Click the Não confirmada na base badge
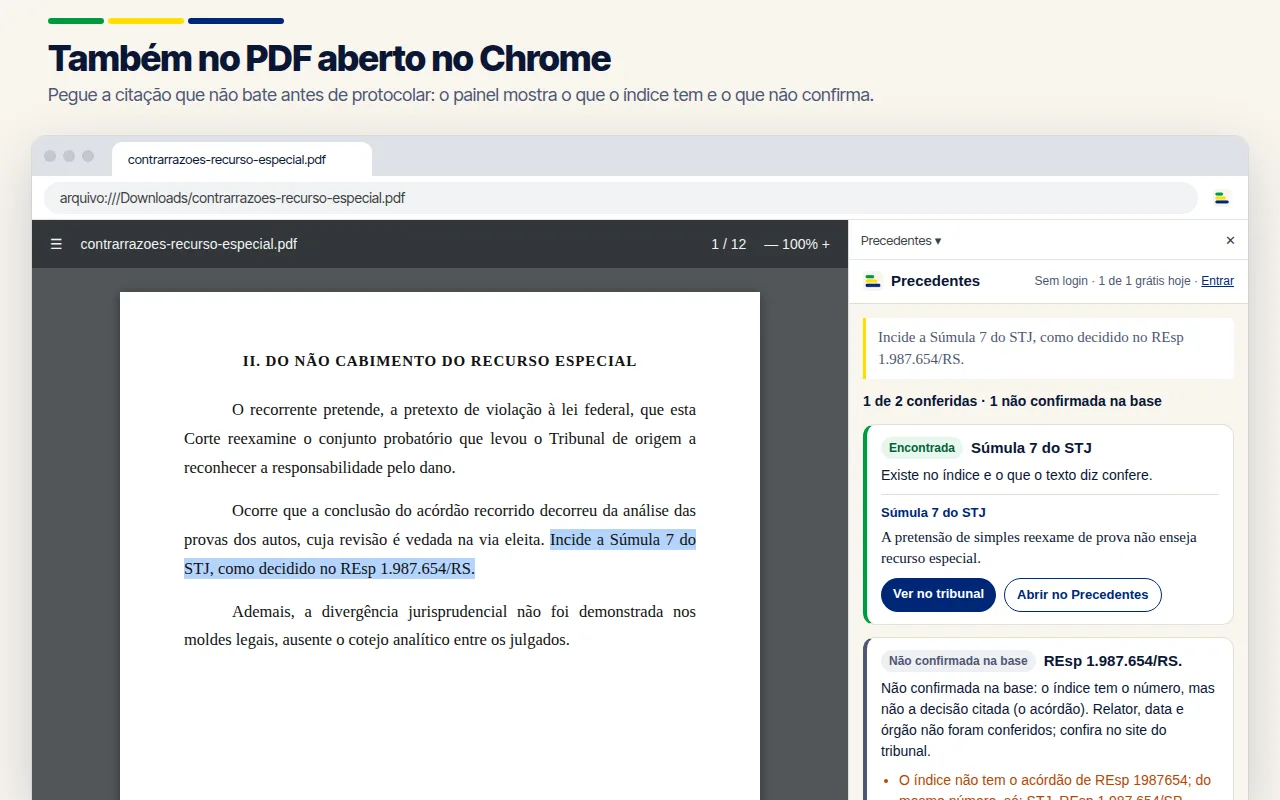Viewport: 1280px width, 800px height. (958, 661)
